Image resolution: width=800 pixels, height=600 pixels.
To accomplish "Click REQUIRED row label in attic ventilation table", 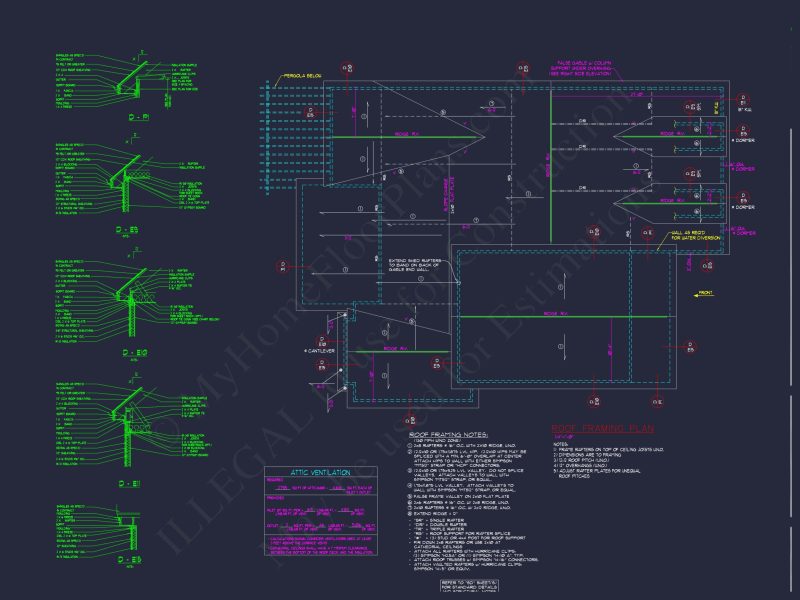I will coord(274,480).
